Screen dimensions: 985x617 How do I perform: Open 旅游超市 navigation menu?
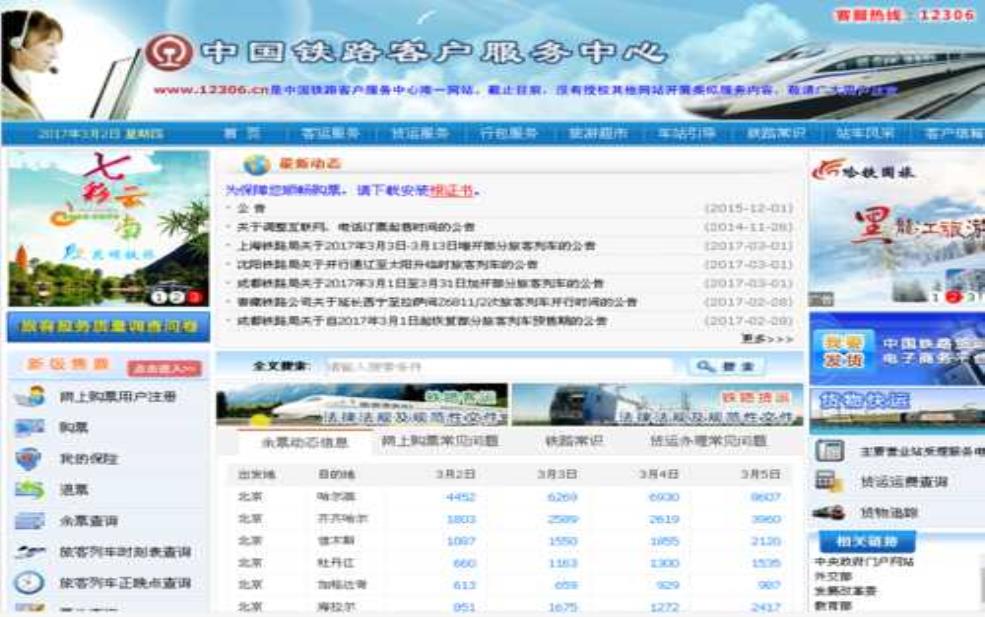pos(598,133)
